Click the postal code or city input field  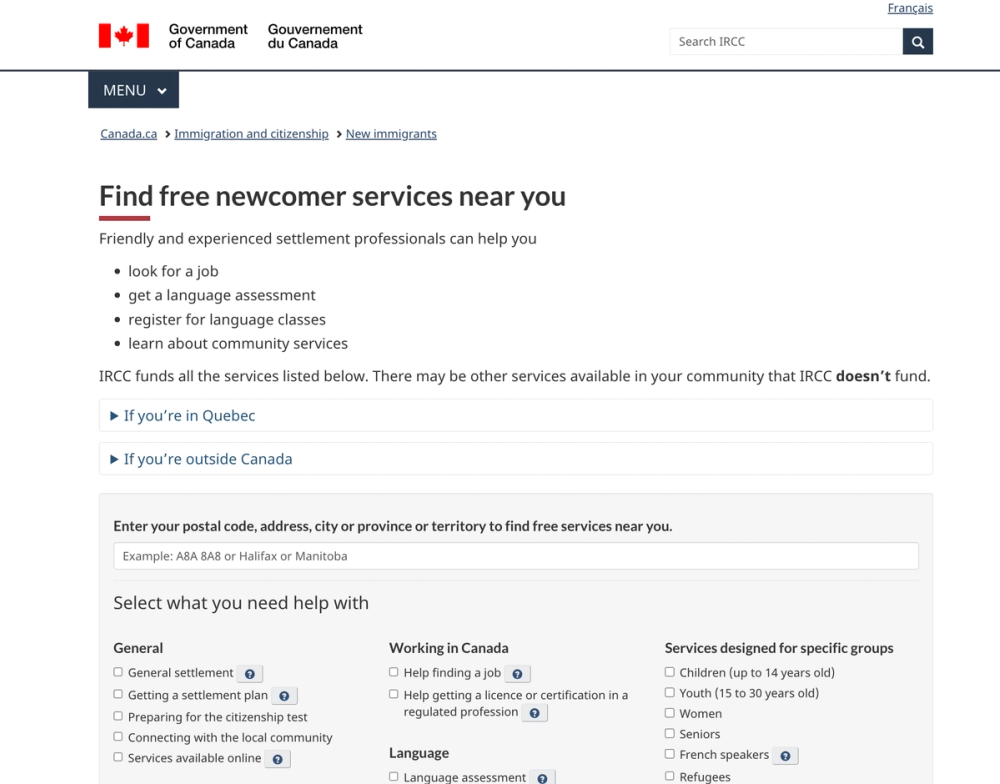[515, 556]
